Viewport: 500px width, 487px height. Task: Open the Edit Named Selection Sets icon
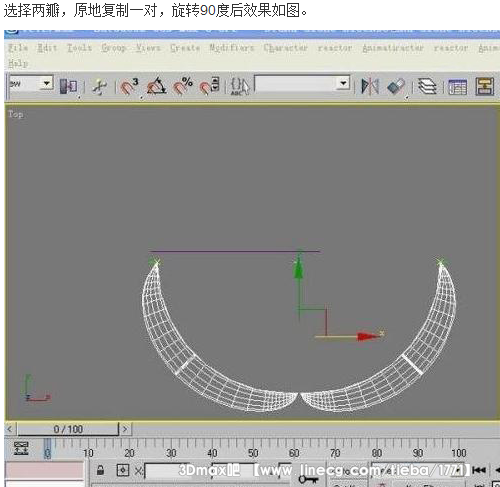[240, 87]
